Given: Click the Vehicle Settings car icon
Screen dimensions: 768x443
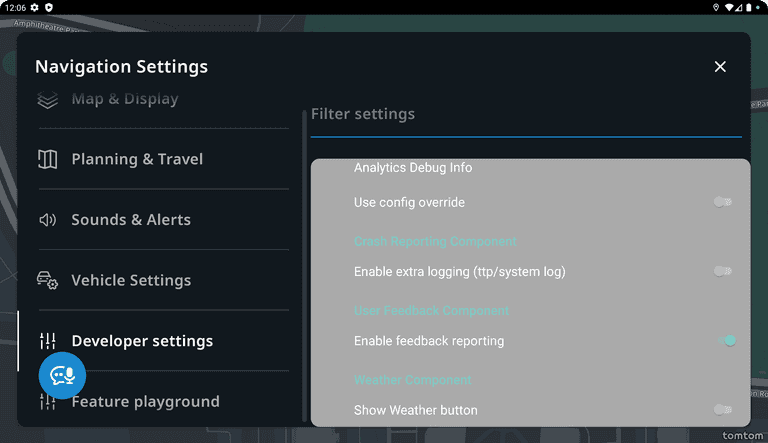Looking at the screenshot, I should pos(47,281).
